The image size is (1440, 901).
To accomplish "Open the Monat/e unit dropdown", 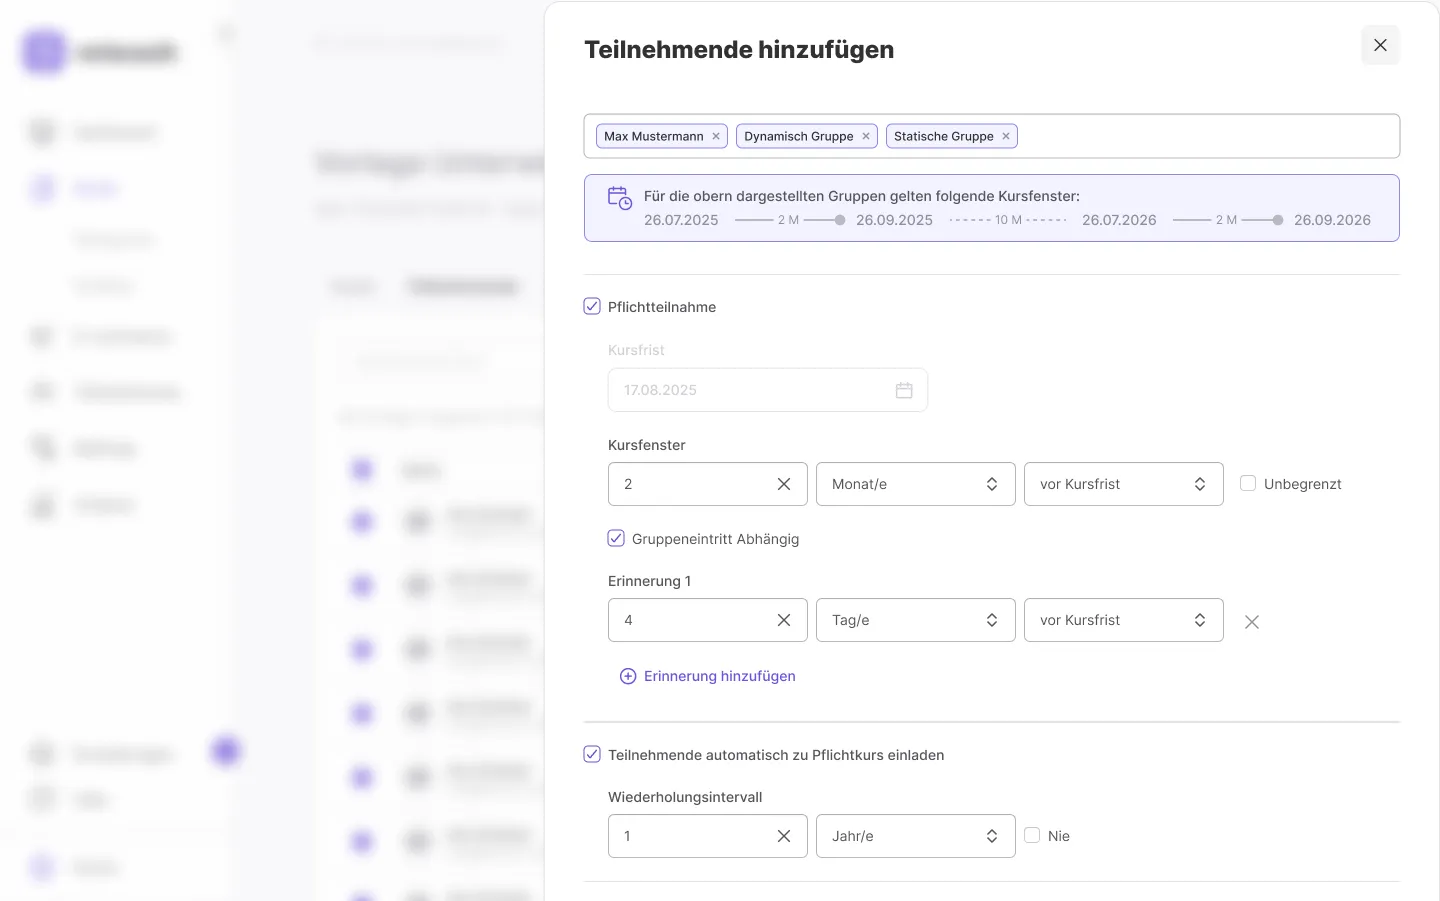I will pos(915,484).
